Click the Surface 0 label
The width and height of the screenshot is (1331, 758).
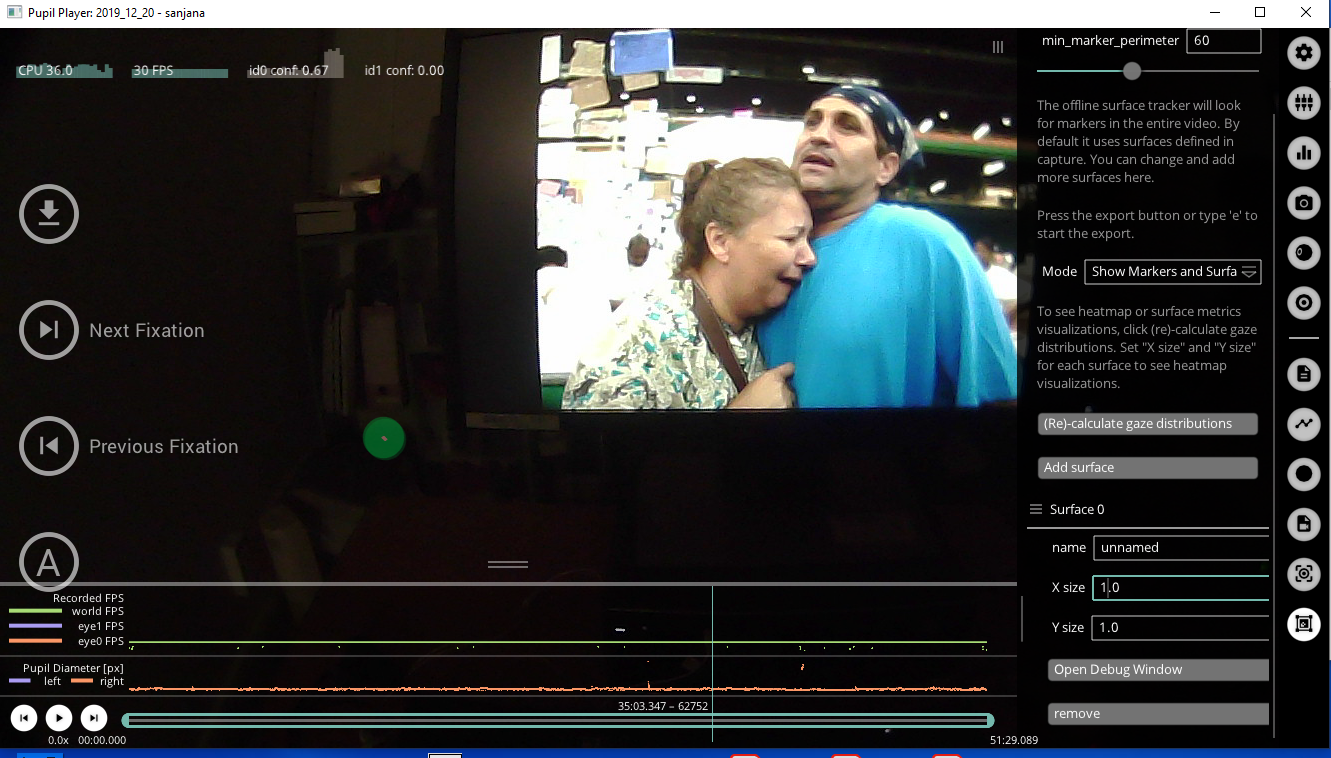[x=1077, y=510]
